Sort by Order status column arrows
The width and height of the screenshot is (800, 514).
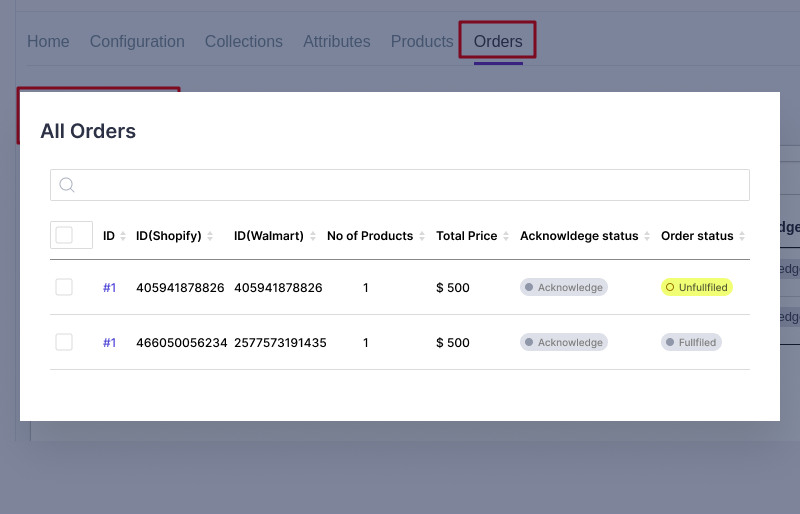click(x=742, y=237)
